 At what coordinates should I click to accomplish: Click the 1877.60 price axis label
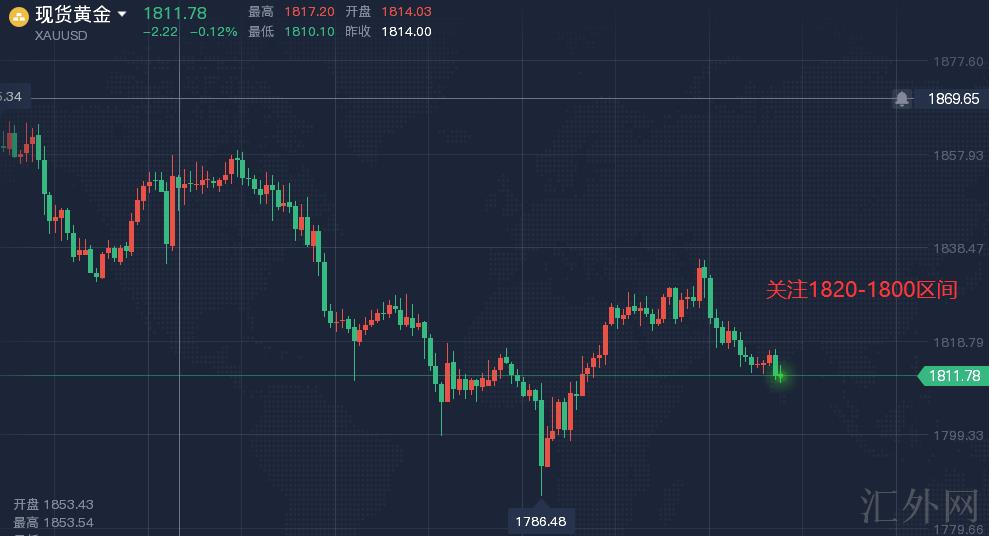[957, 62]
